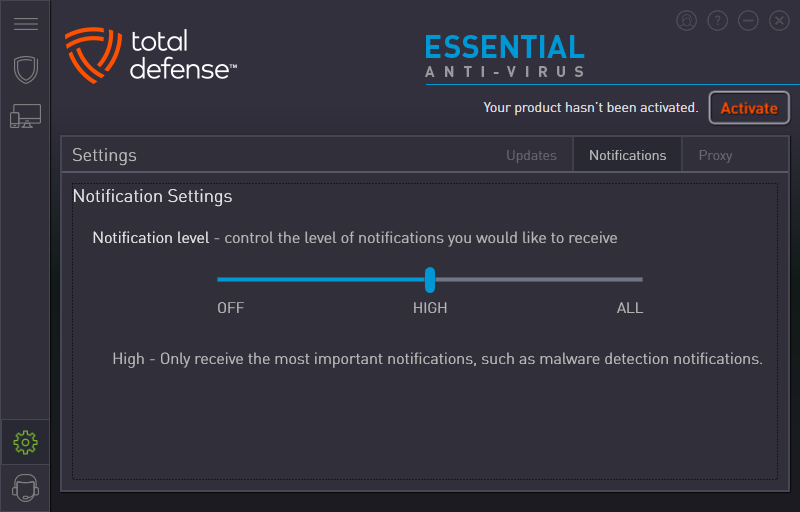Select the Notifications tab
Screen dimensions: 800x512
pos(627,155)
